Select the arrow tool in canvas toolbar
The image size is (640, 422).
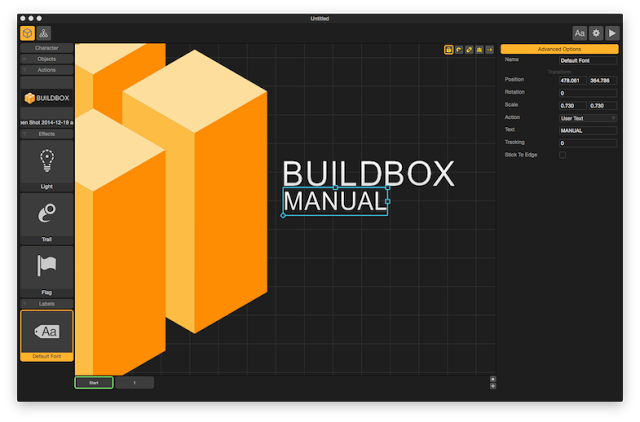point(489,50)
